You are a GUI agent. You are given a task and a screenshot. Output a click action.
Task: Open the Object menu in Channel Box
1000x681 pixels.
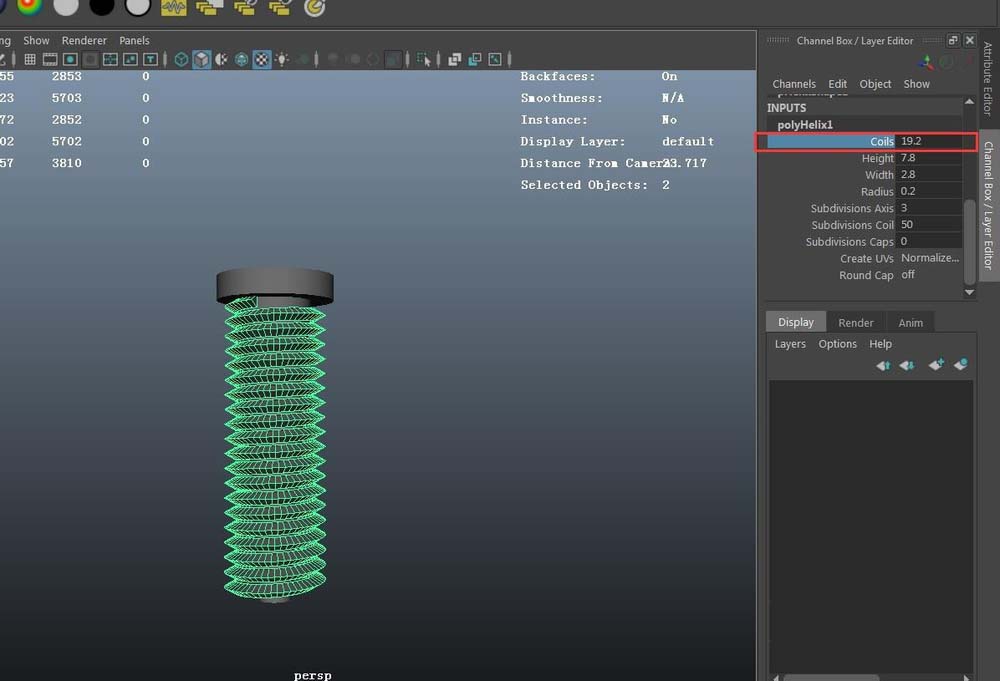tap(875, 84)
